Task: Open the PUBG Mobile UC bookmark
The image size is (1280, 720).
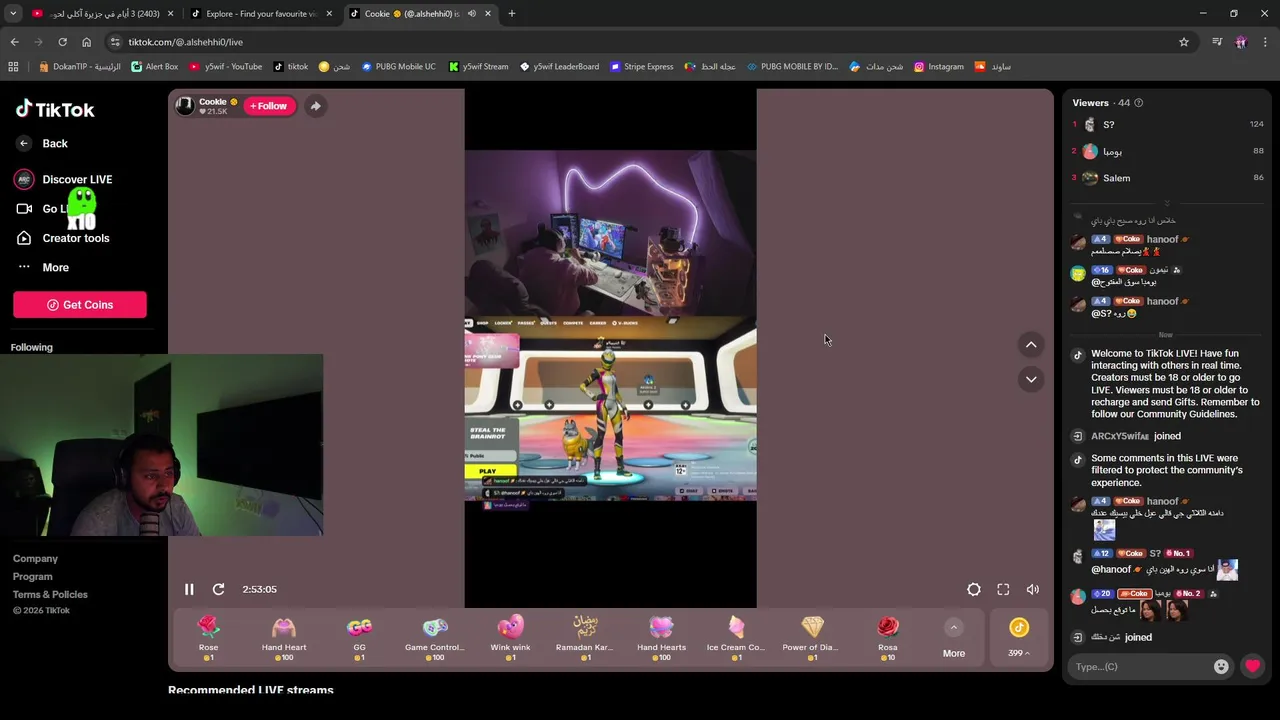Action: [399, 67]
